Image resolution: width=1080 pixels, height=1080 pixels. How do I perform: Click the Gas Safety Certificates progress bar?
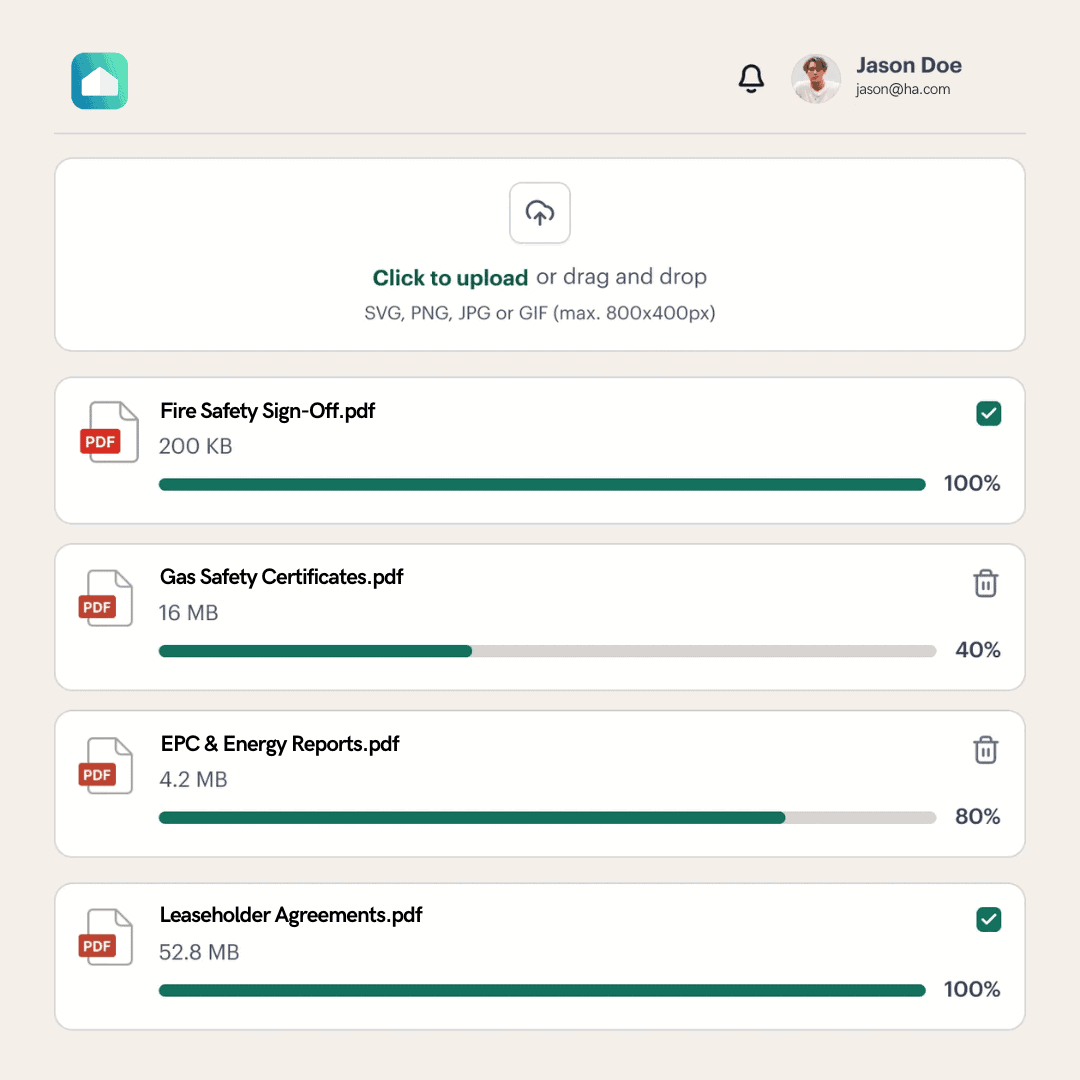click(547, 651)
